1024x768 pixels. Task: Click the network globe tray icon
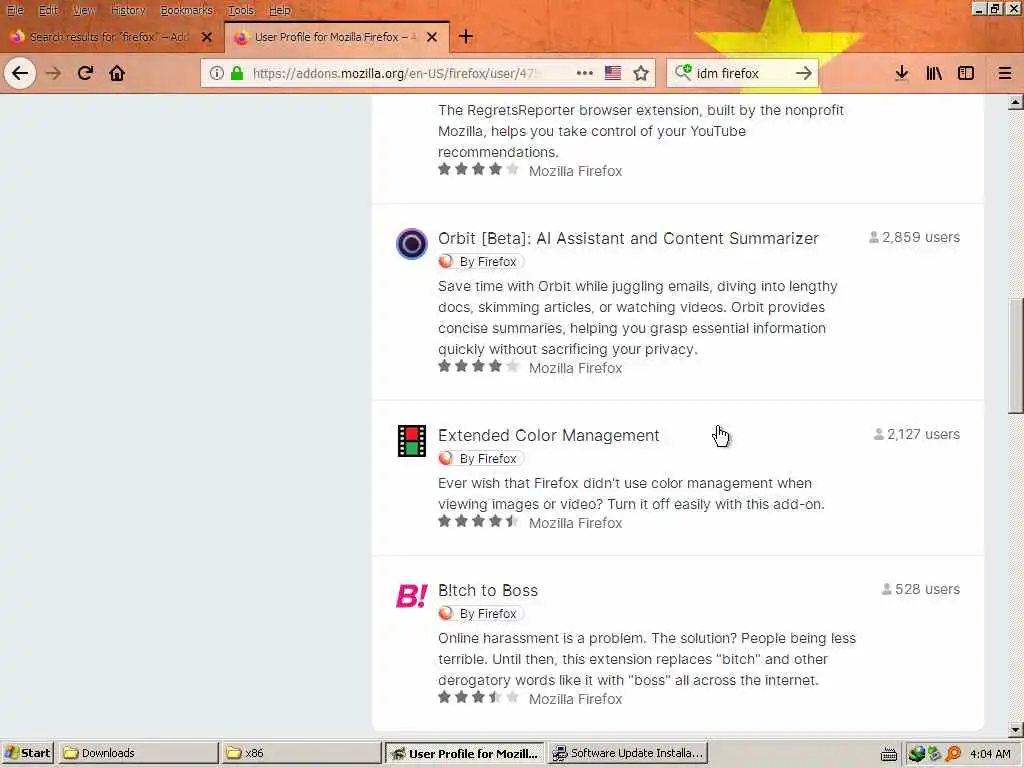[916, 754]
